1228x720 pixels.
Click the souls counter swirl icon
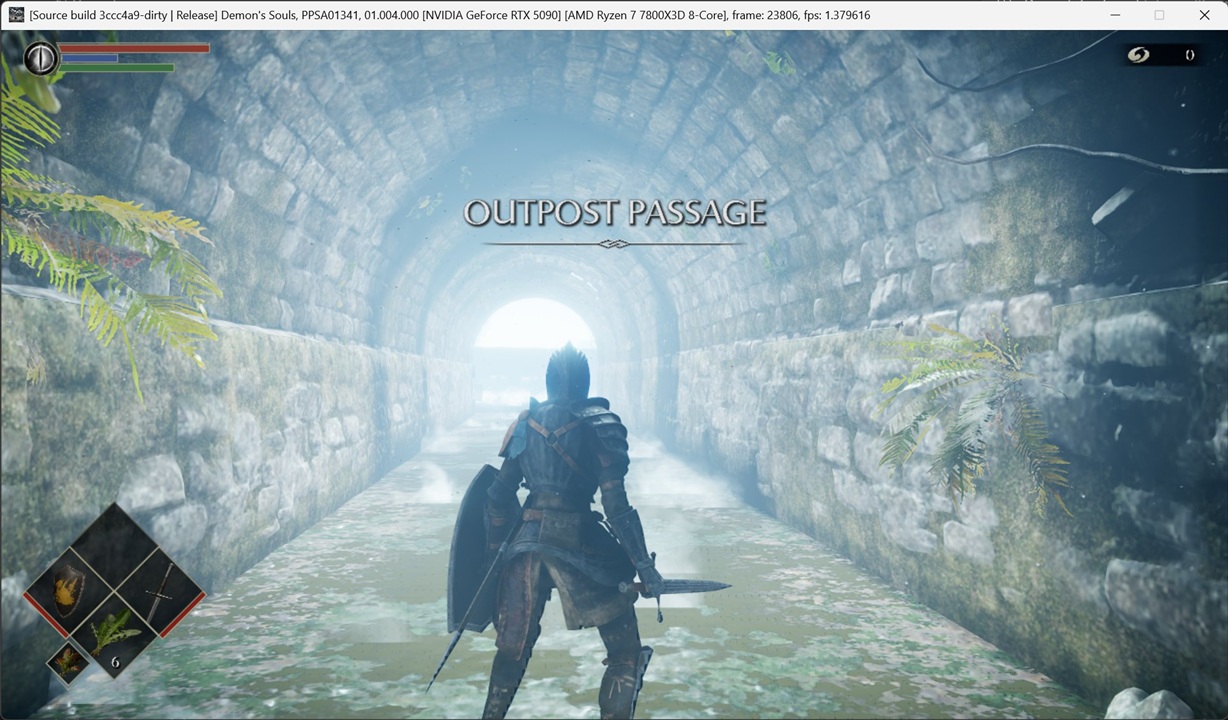tap(1138, 55)
